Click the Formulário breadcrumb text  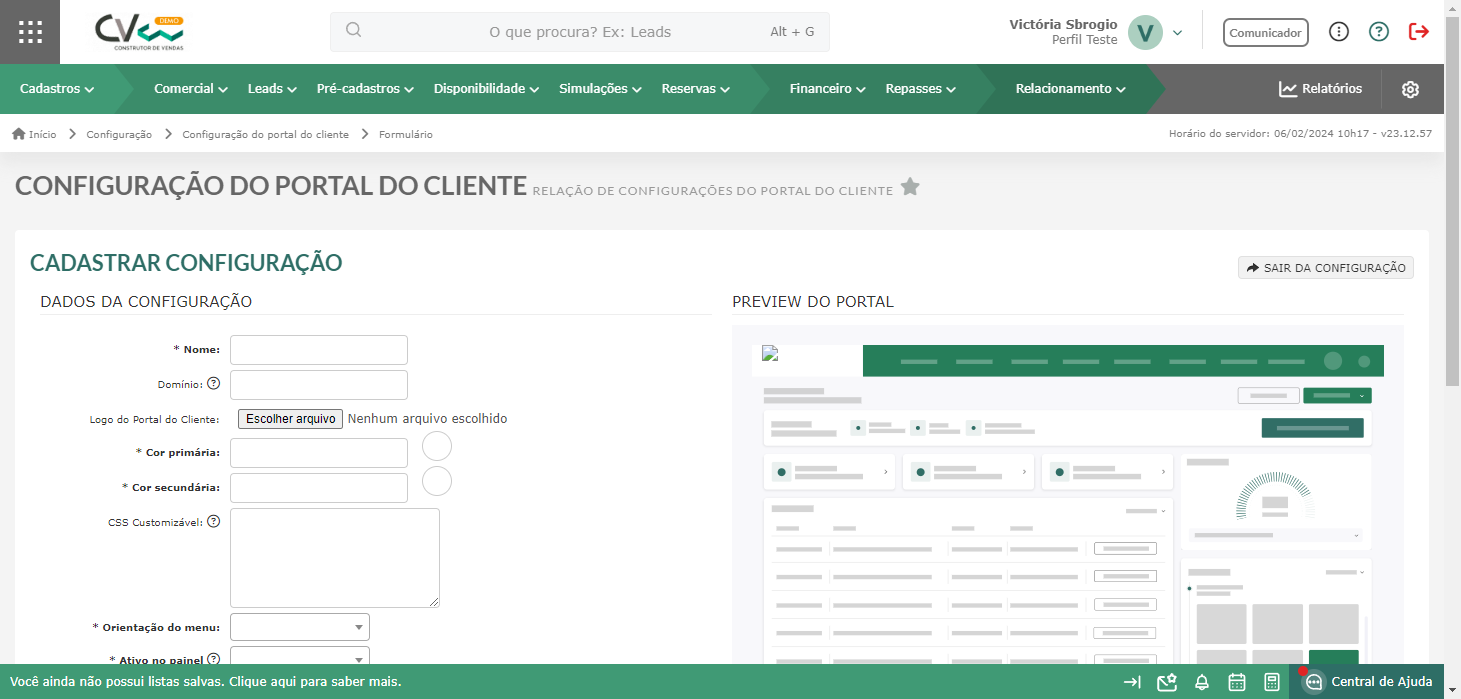[406, 134]
